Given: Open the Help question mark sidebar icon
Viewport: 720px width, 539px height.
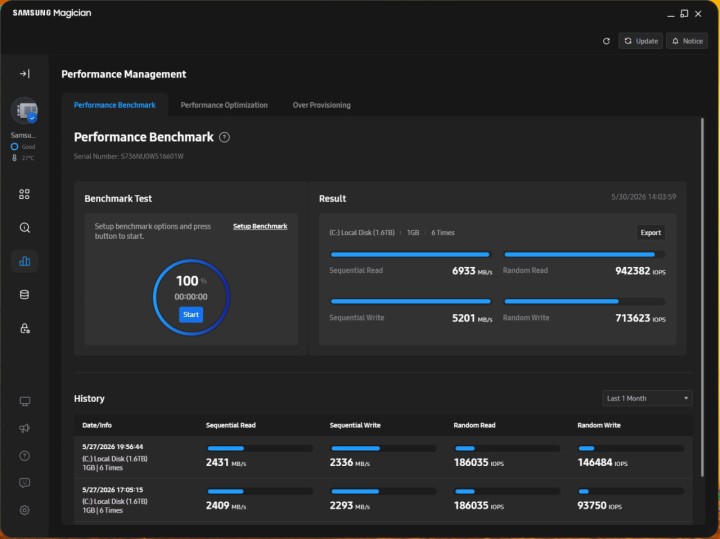Looking at the screenshot, I should (x=25, y=455).
